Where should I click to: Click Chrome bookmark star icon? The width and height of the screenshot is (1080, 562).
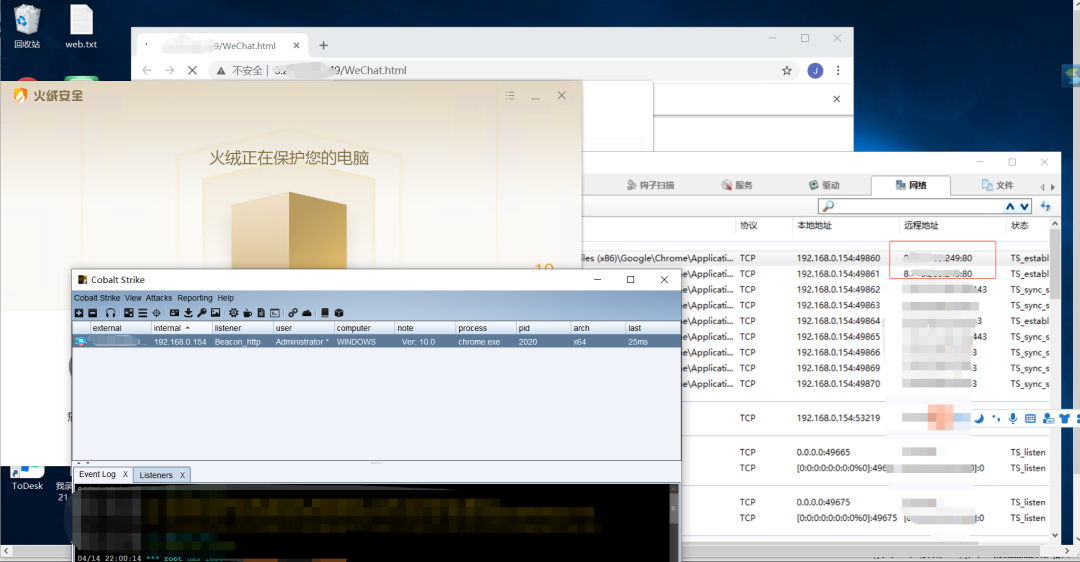tap(787, 70)
